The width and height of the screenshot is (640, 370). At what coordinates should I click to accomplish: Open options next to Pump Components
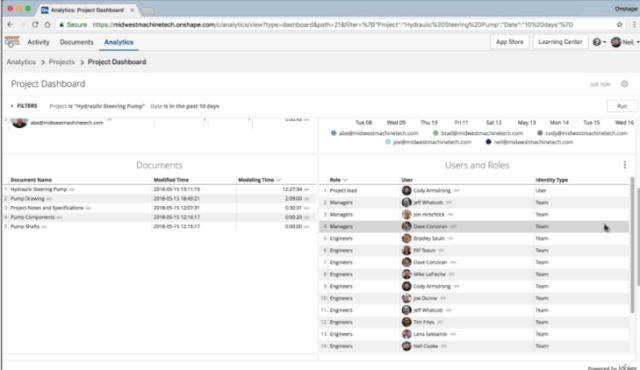pos(60,217)
